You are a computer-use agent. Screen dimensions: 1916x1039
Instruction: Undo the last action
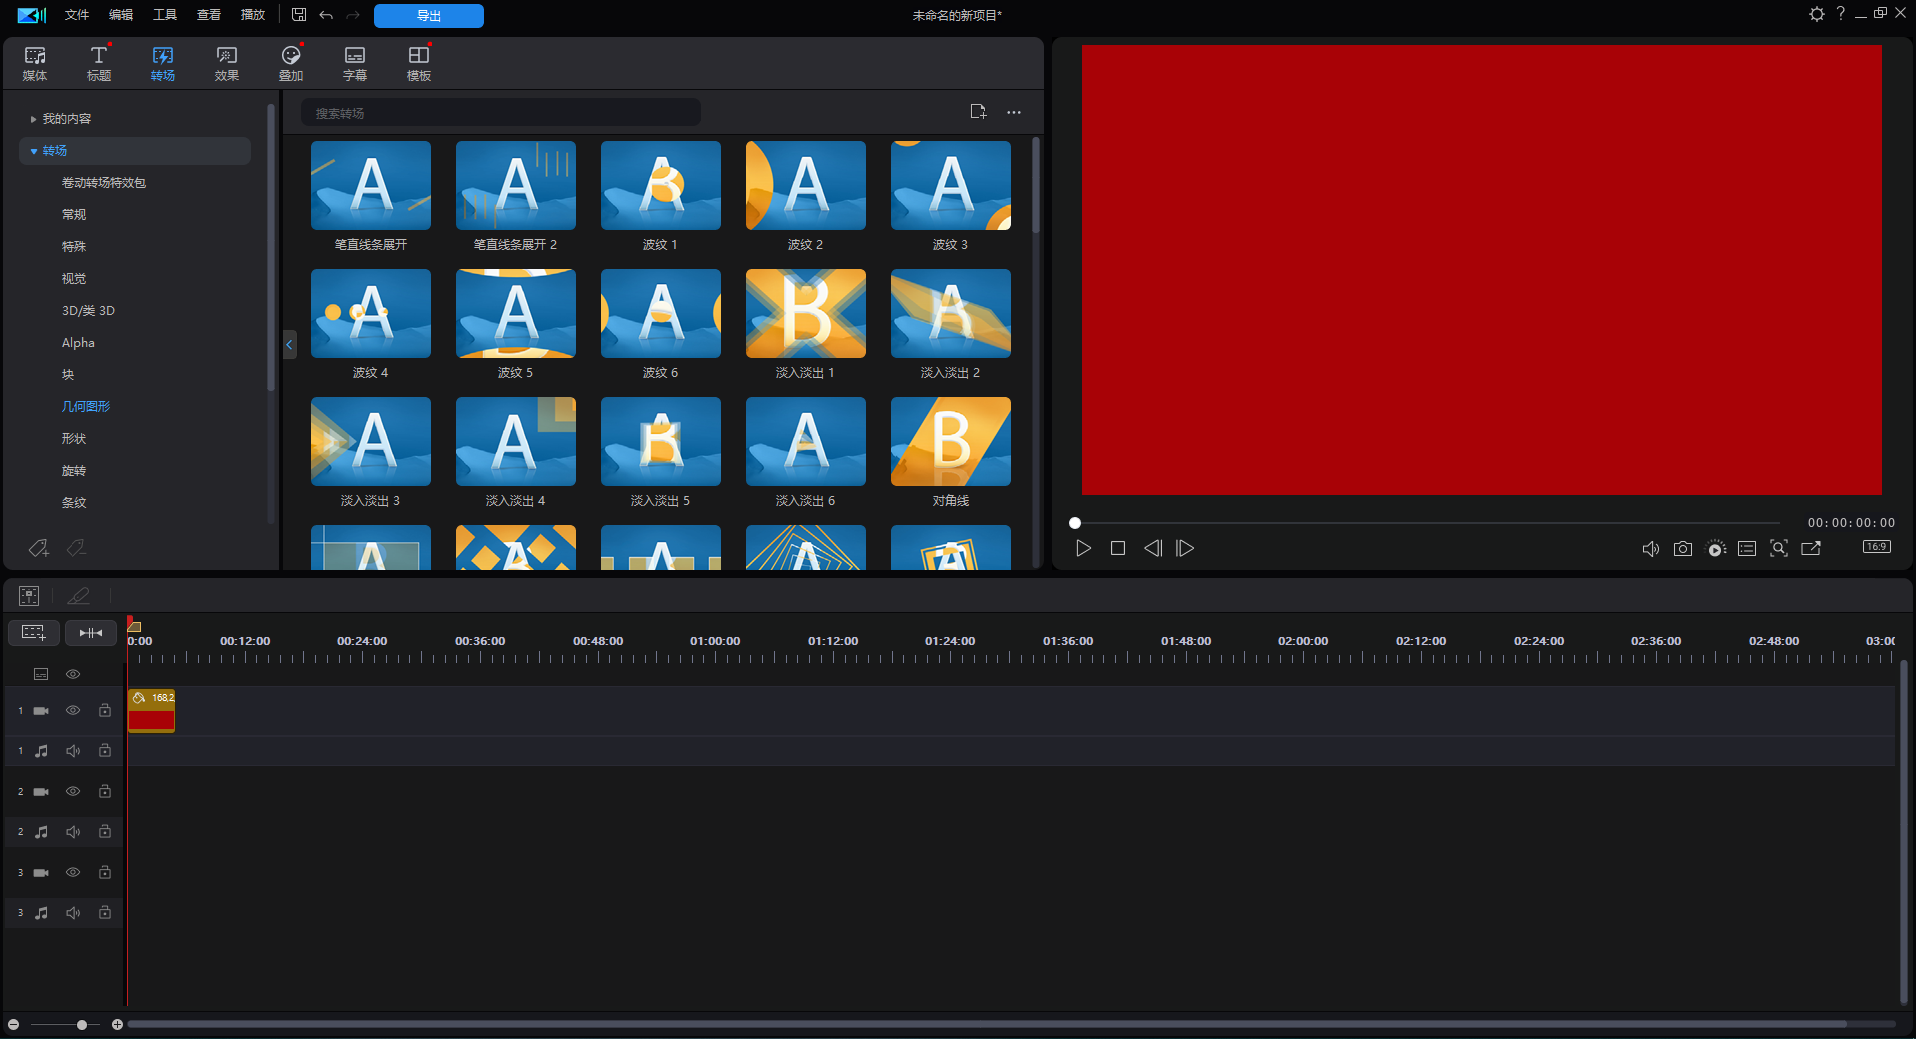pos(326,15)
